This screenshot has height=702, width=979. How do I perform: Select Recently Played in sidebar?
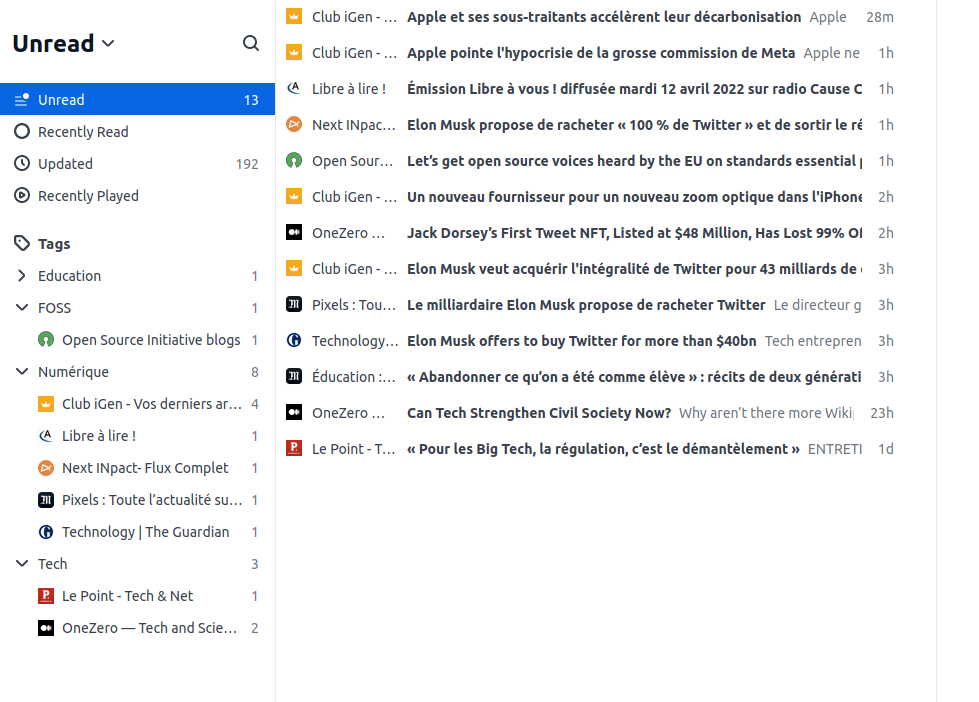137,195
